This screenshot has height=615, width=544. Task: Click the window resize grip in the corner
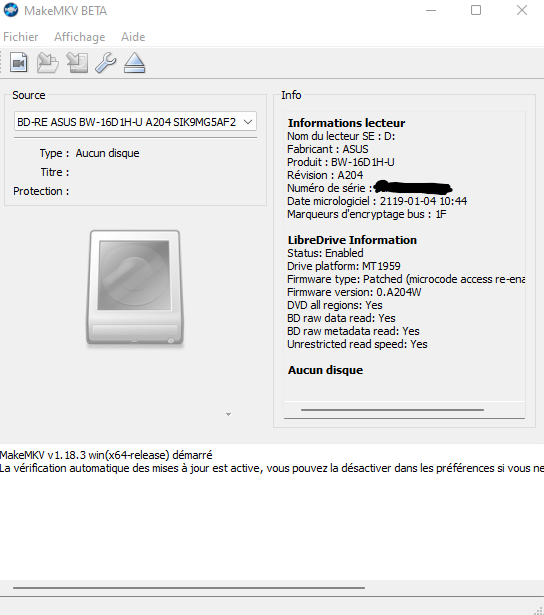[539, 610]
